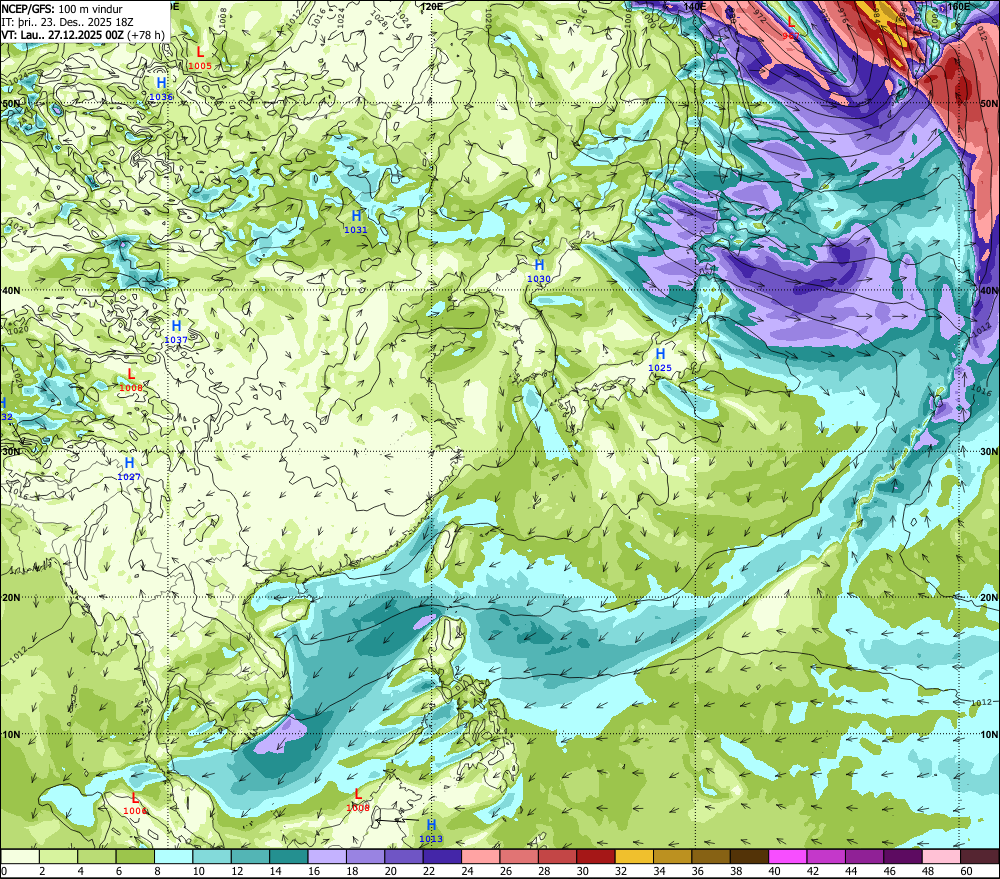
Task: Click the L 1008 low near Borneo
Action: [x=358, y=800]
